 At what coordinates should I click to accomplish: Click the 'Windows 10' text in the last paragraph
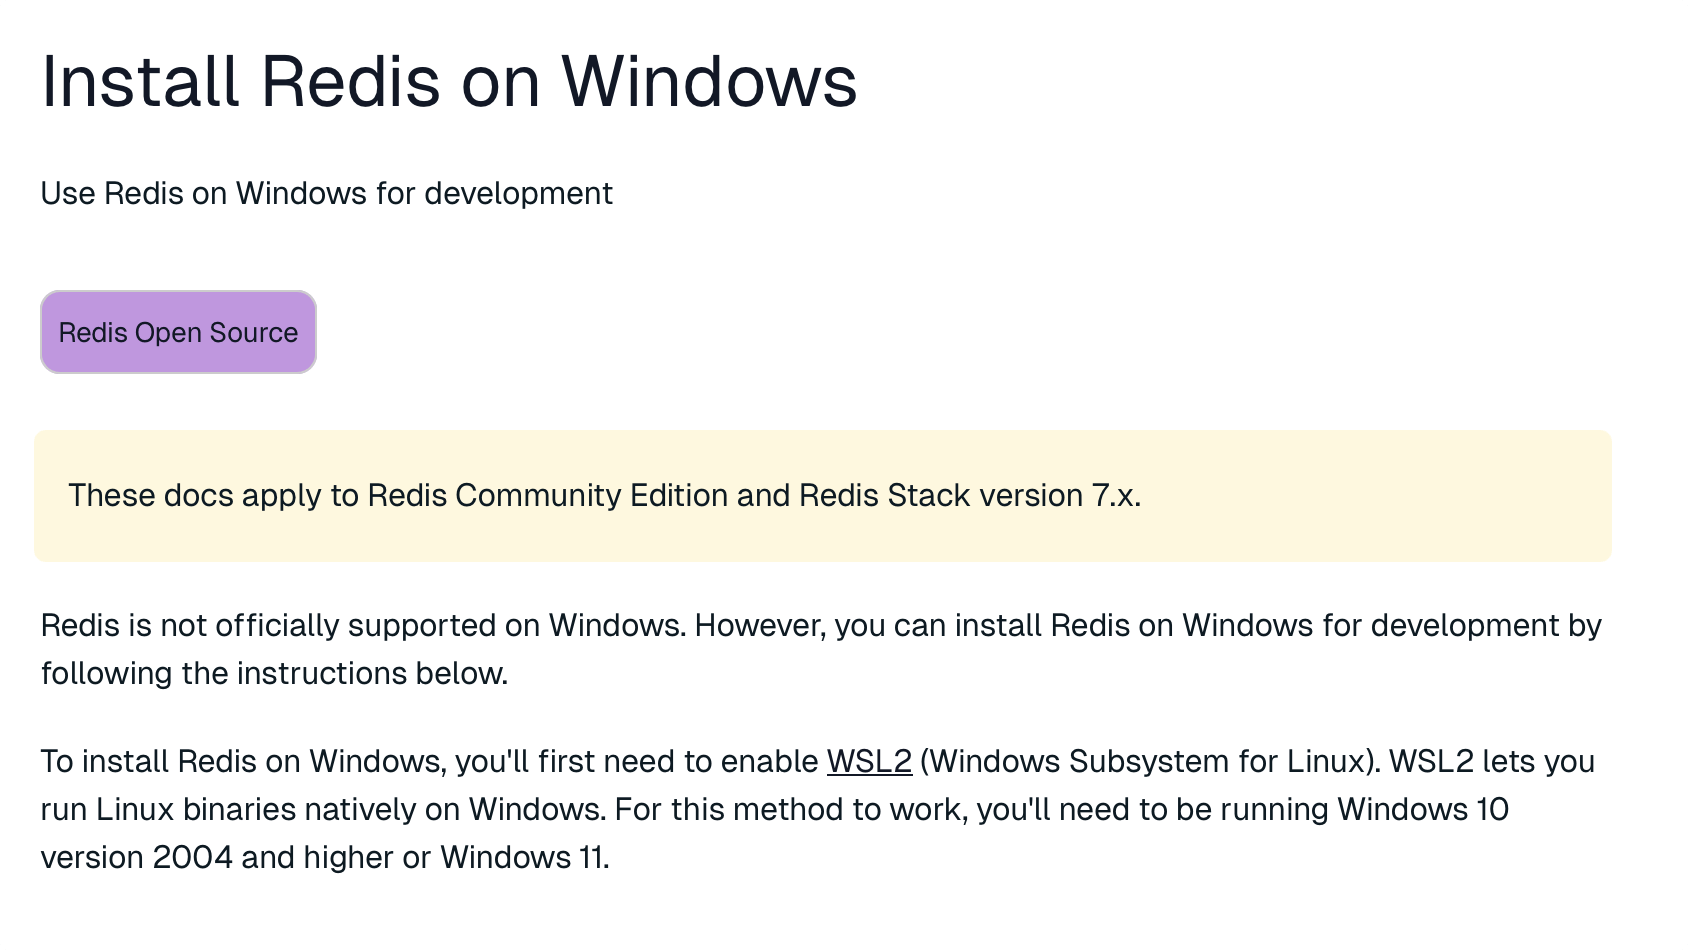point(1423,809)
